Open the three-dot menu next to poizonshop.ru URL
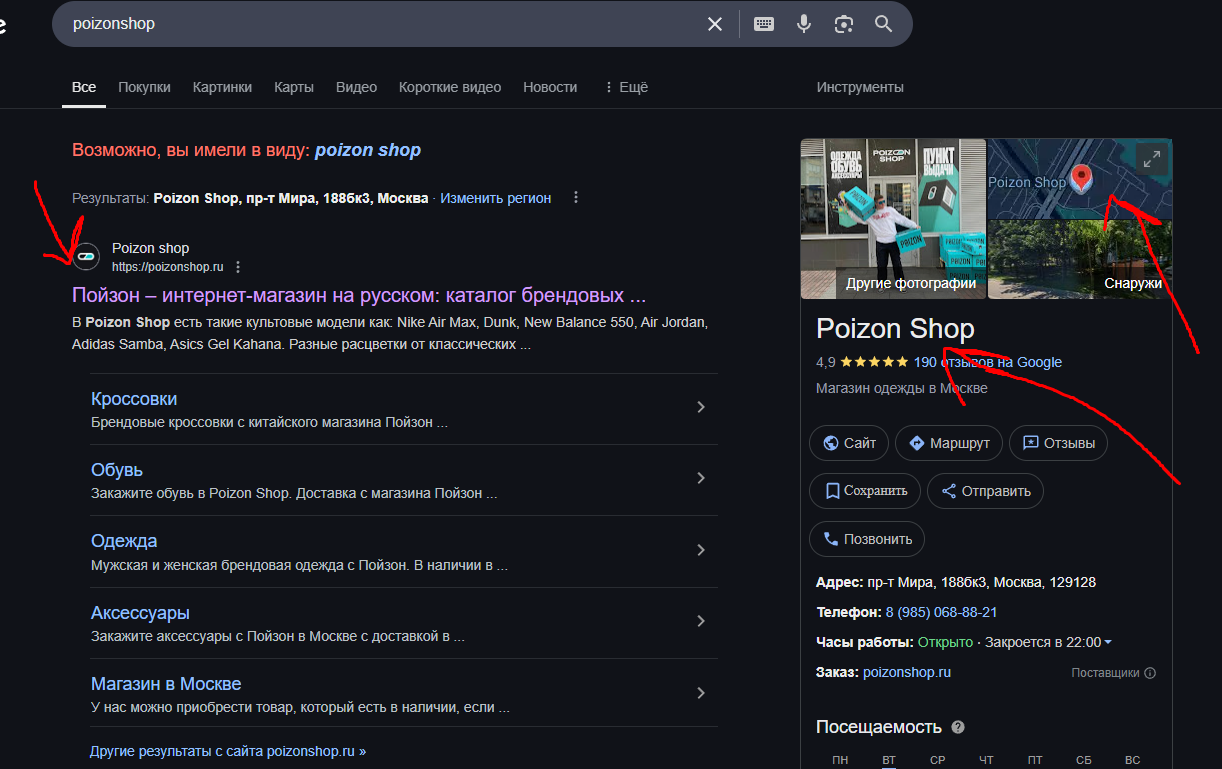1222x769 pixels. (x=237, y=267)
